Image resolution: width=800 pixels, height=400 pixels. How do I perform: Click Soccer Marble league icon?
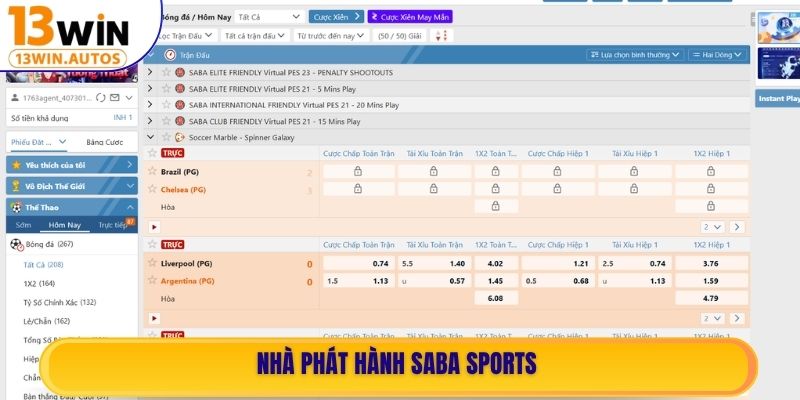click(x=180, y=137)
